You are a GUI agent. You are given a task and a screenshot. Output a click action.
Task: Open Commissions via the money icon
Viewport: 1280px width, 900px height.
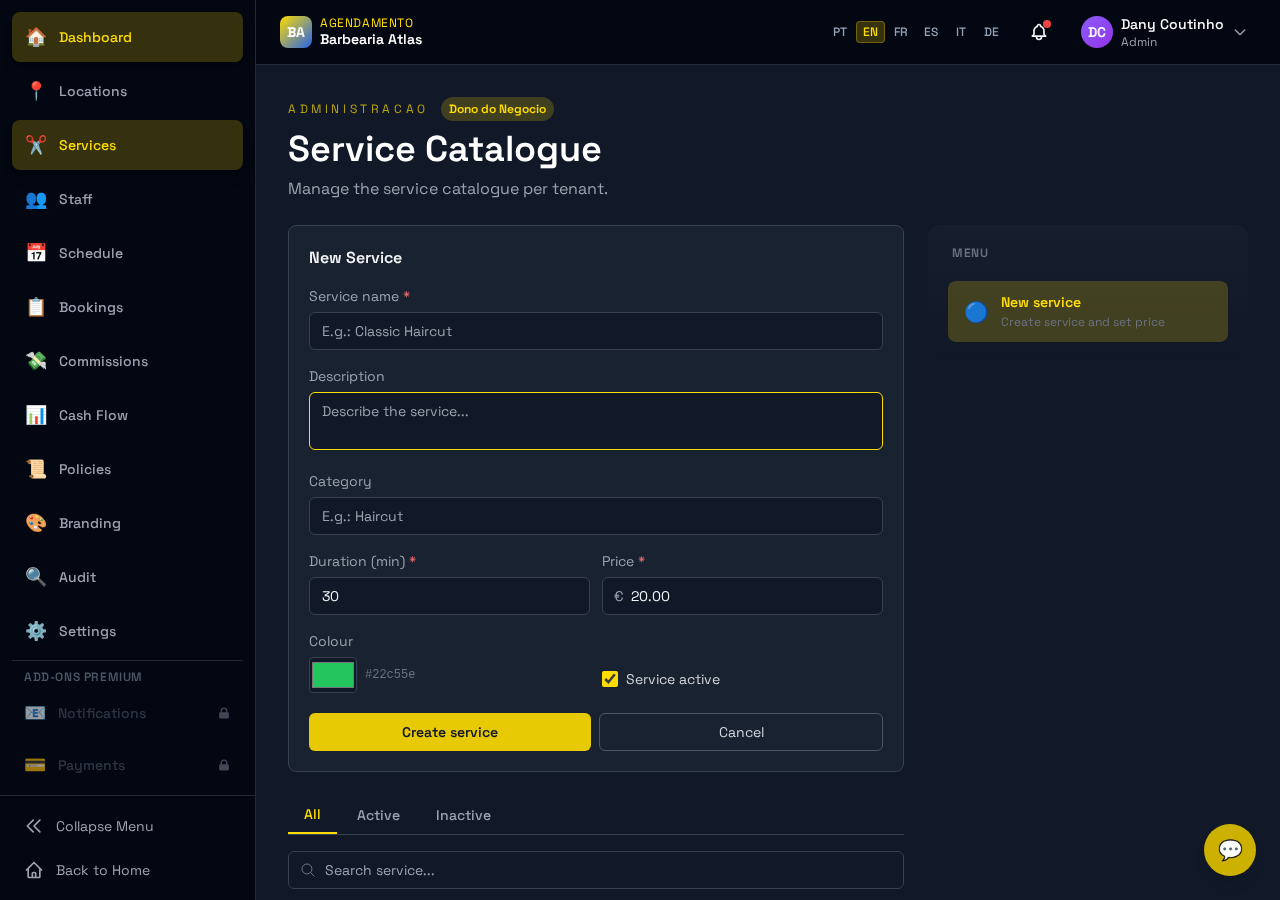click(36, 361)
